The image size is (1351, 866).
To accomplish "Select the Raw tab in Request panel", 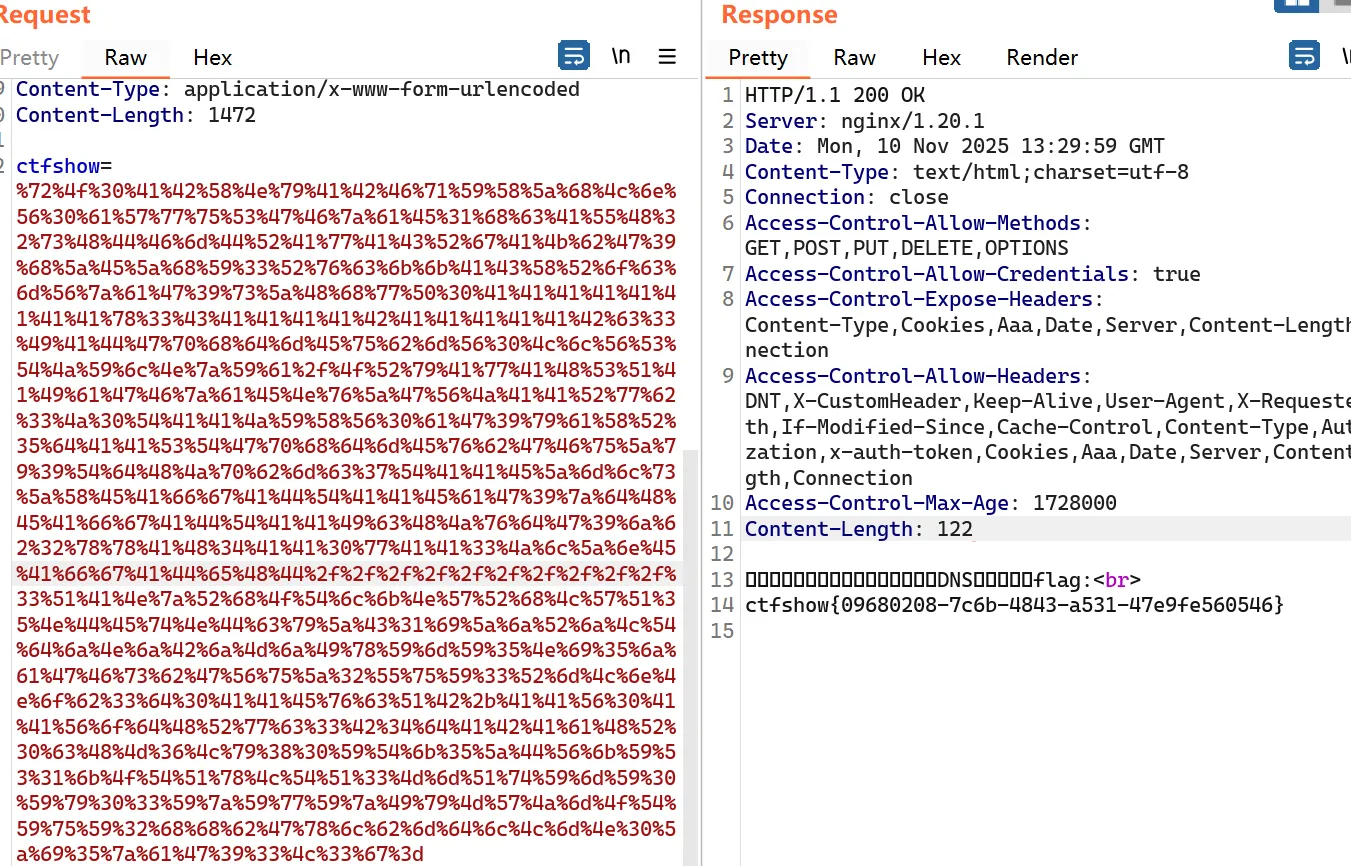I will coord(126,57).
